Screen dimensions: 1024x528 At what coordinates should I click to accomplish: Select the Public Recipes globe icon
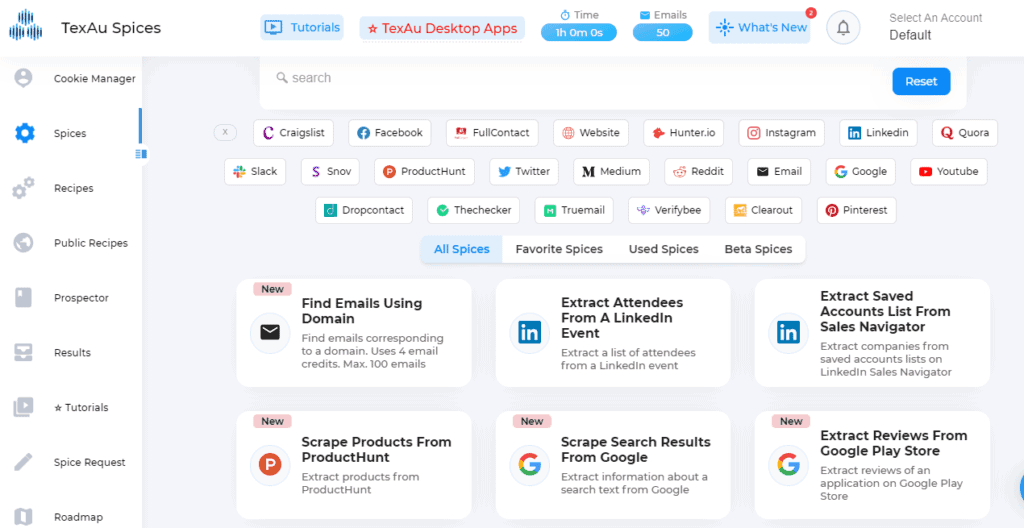tap(24, 243)
